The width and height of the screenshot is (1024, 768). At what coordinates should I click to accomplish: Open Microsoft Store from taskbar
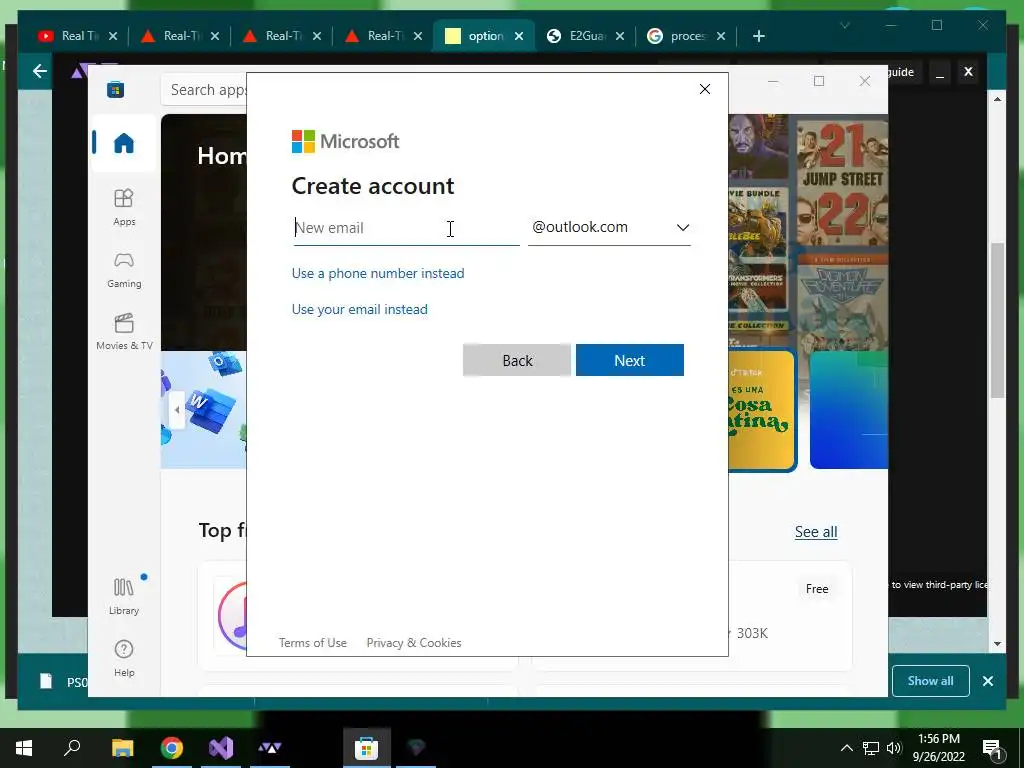pyautogui.click(x=366, y=748)
